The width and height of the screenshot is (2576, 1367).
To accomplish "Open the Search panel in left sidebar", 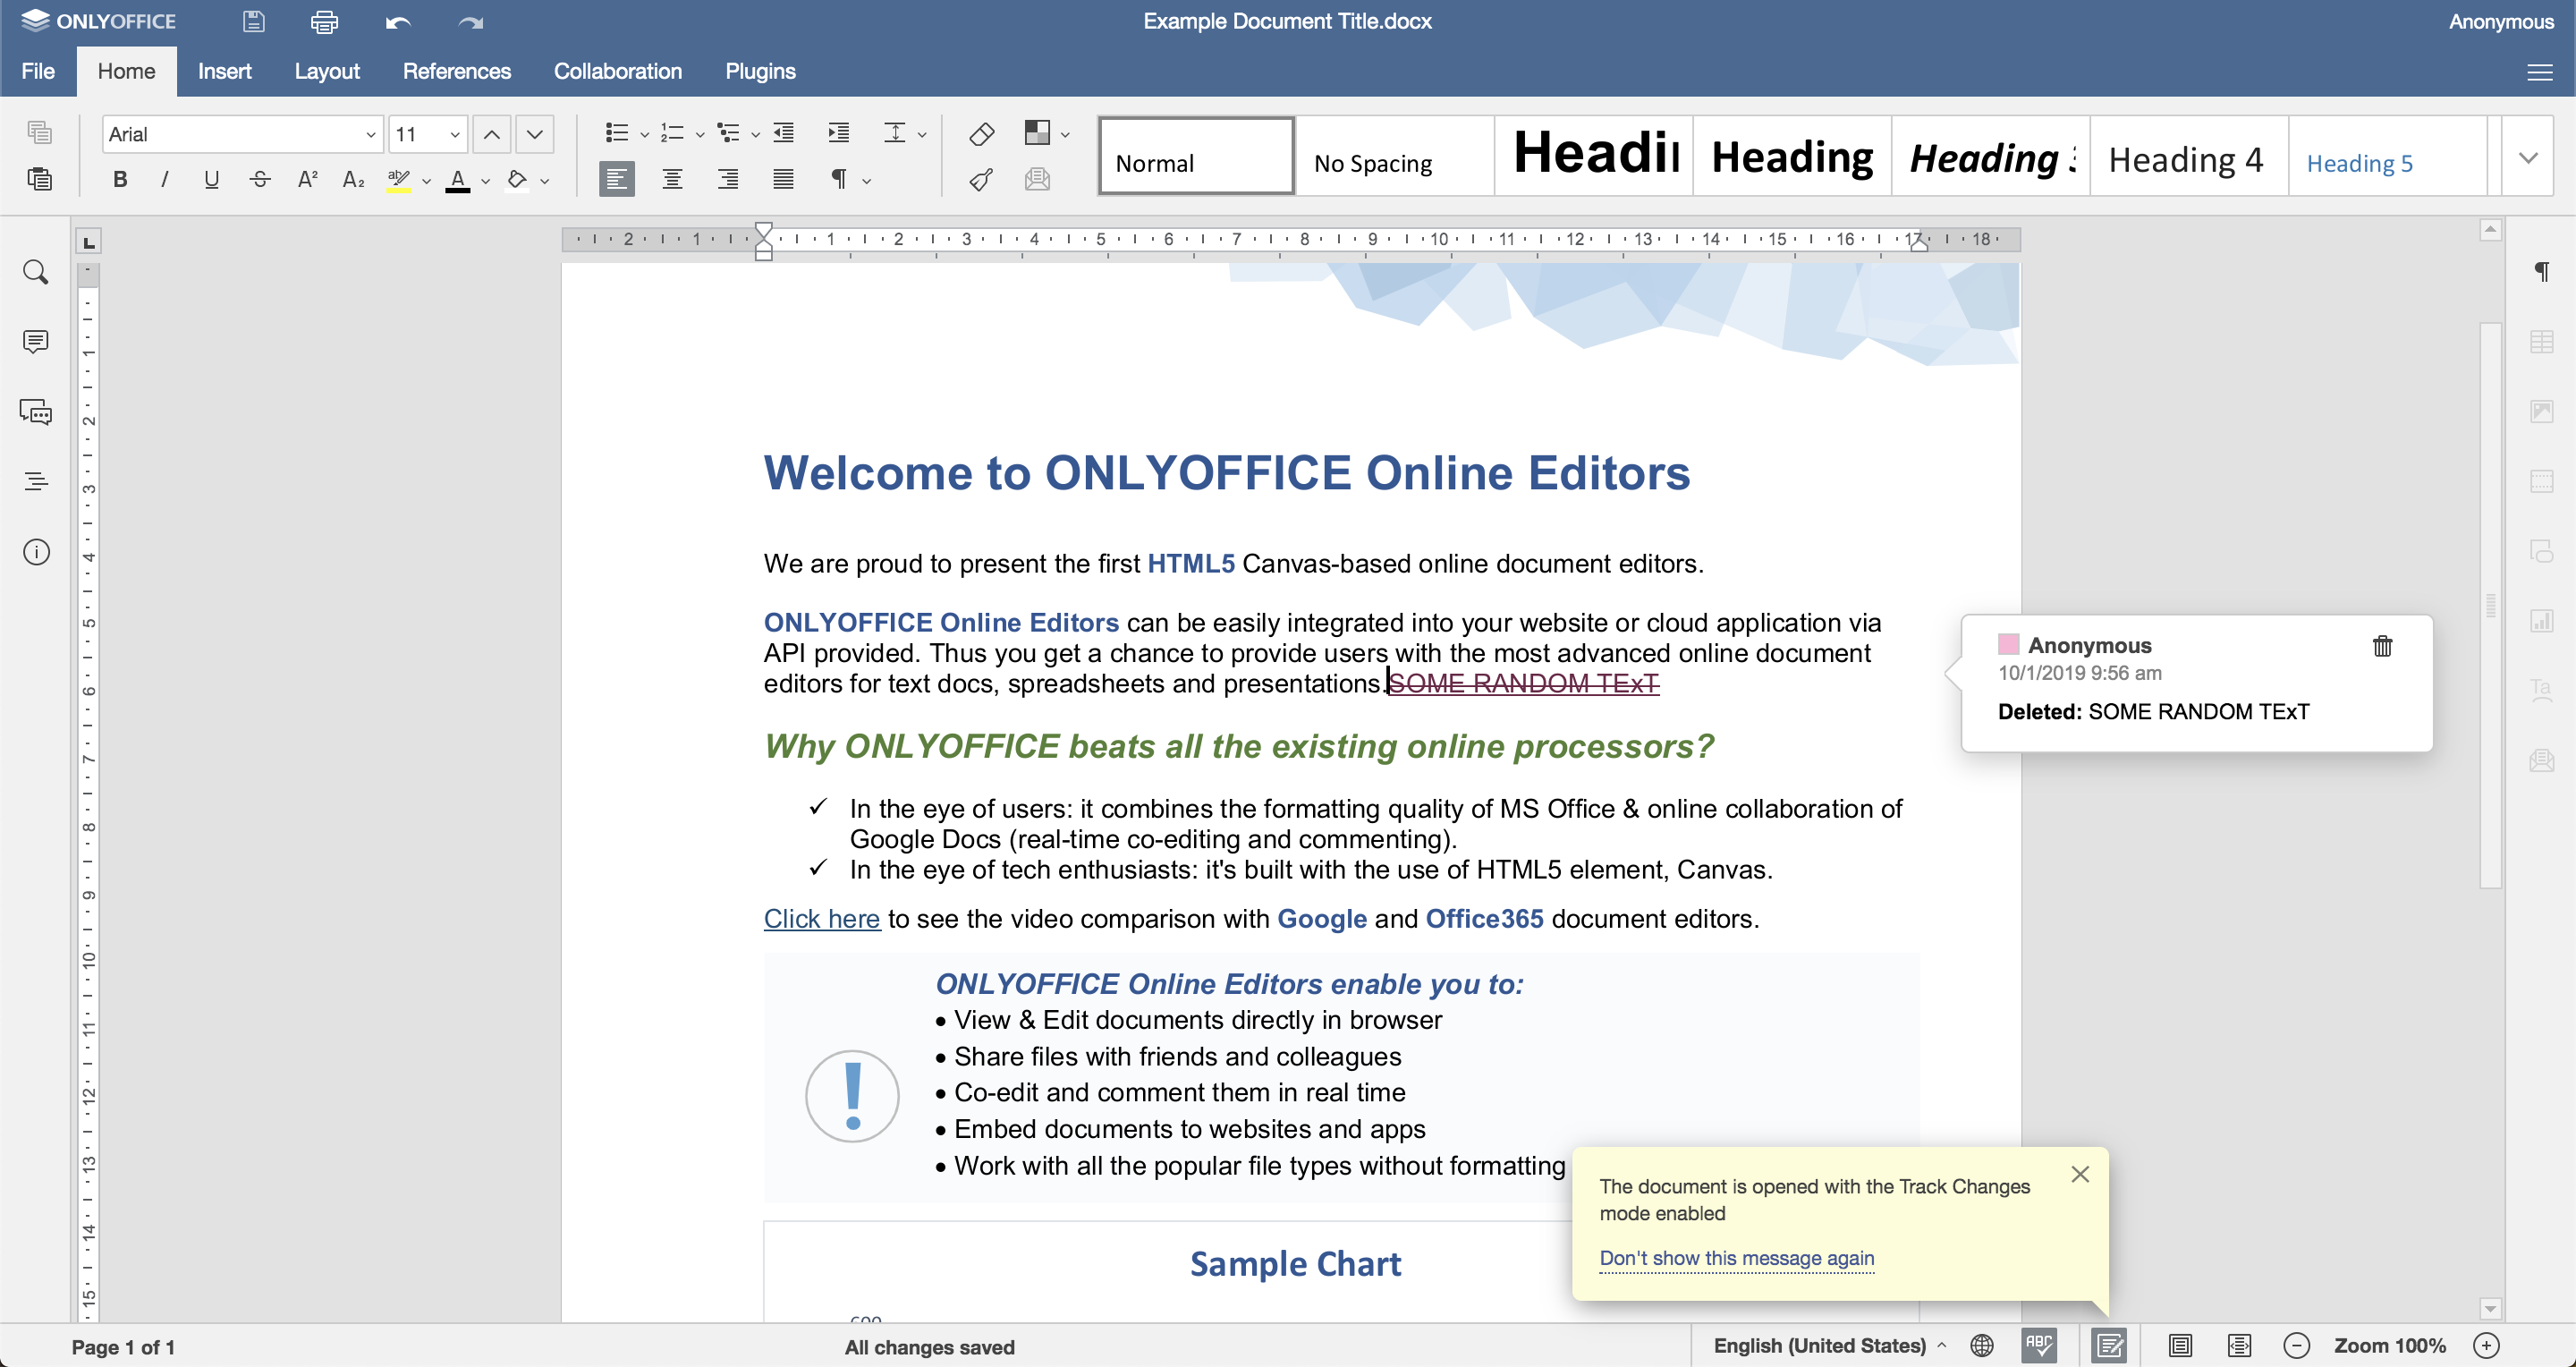I will pyautogui.click(x=36, y=272).
